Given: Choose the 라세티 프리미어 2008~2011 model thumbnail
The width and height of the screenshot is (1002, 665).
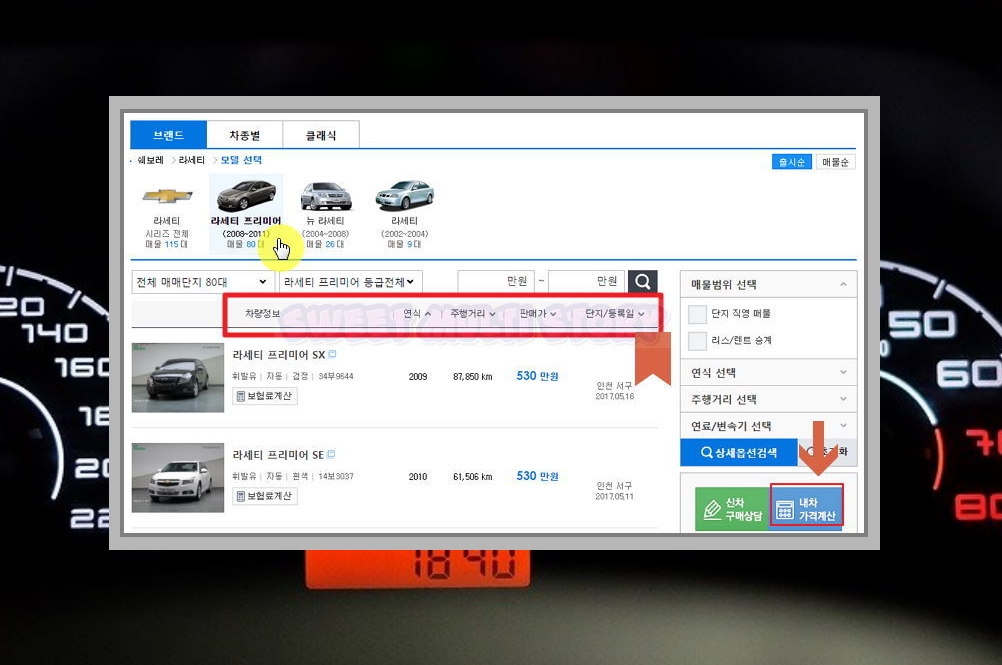Looking at the screenshot, I should pyautogui.click(x=246, y=214).
